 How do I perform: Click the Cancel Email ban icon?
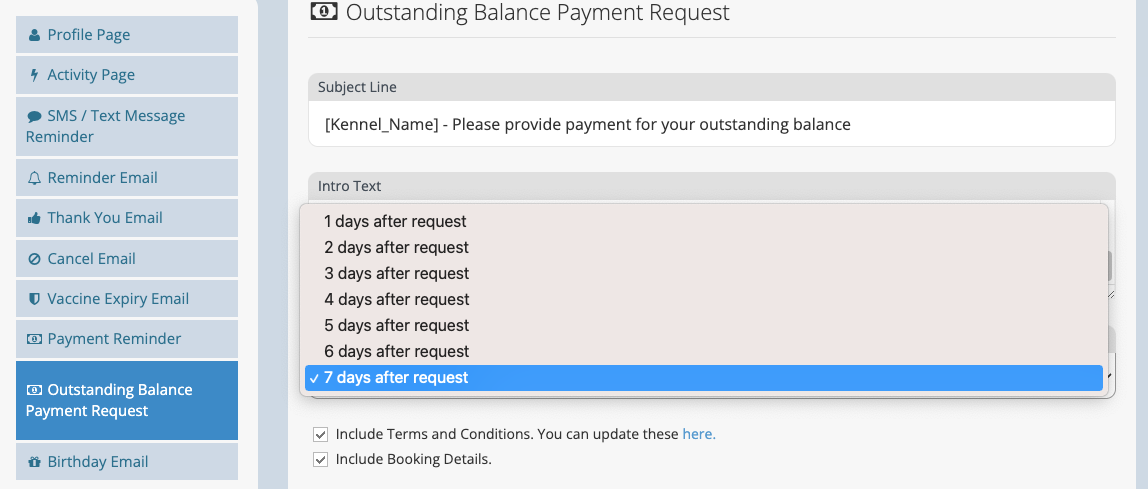[x=34, y=259]
